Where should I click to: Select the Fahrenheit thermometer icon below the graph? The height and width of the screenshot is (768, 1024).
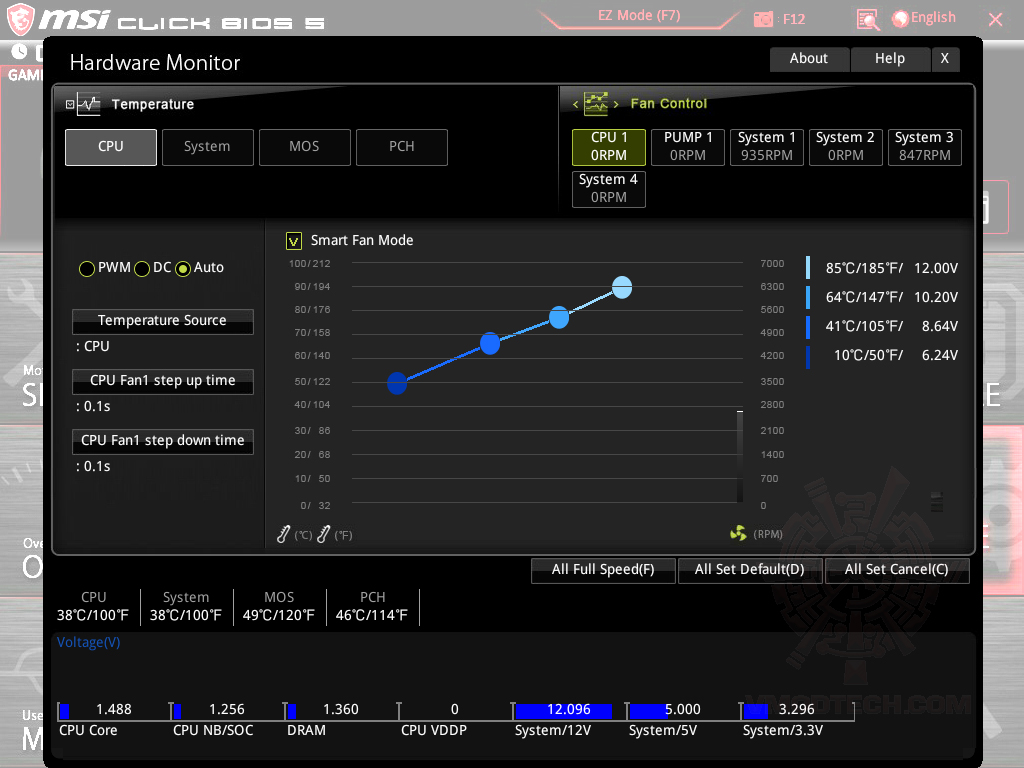(x=322, y=535)
